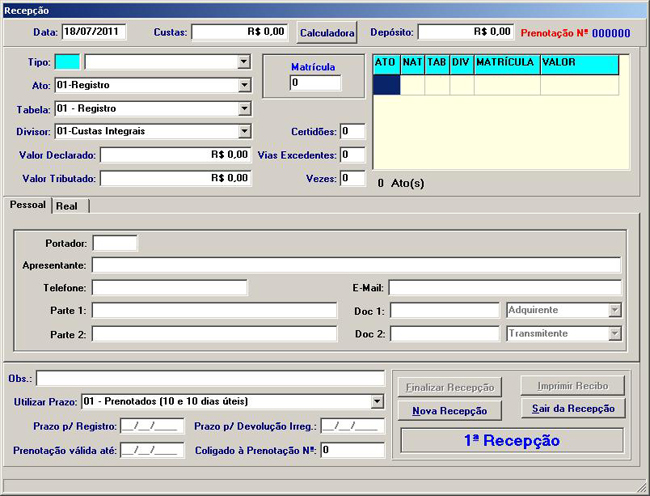
Task: Focus the Valor Declarado field
Action: coord(175,155)
